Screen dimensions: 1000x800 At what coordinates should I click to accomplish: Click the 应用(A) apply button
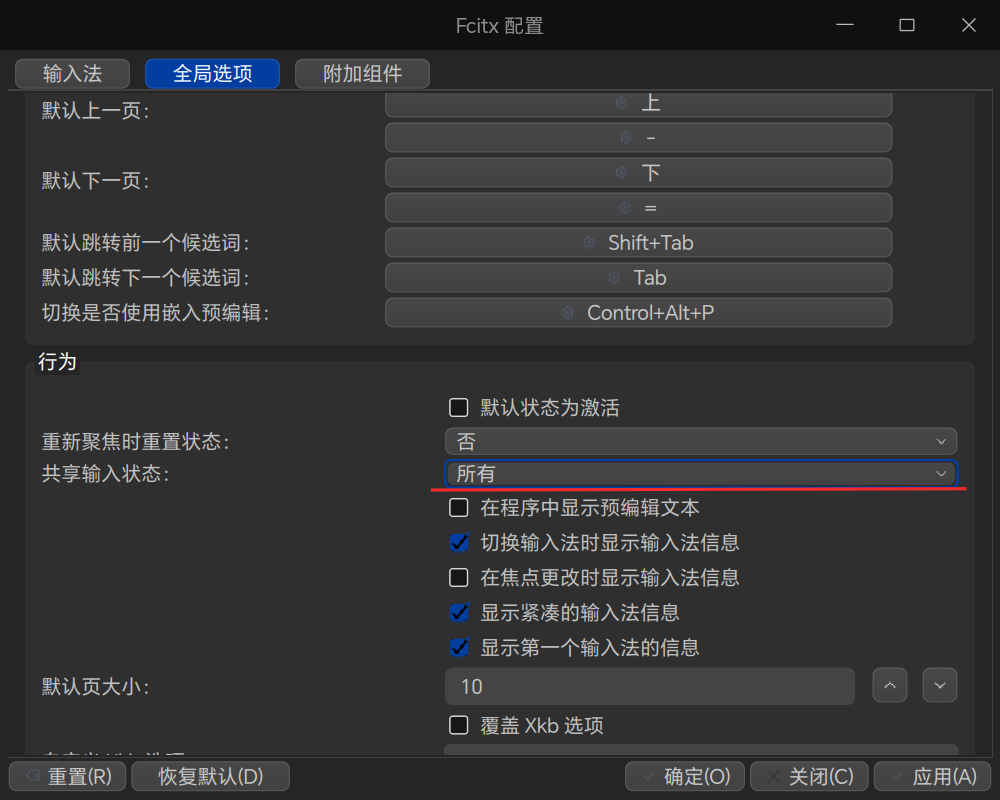click(x=932, y=776)
